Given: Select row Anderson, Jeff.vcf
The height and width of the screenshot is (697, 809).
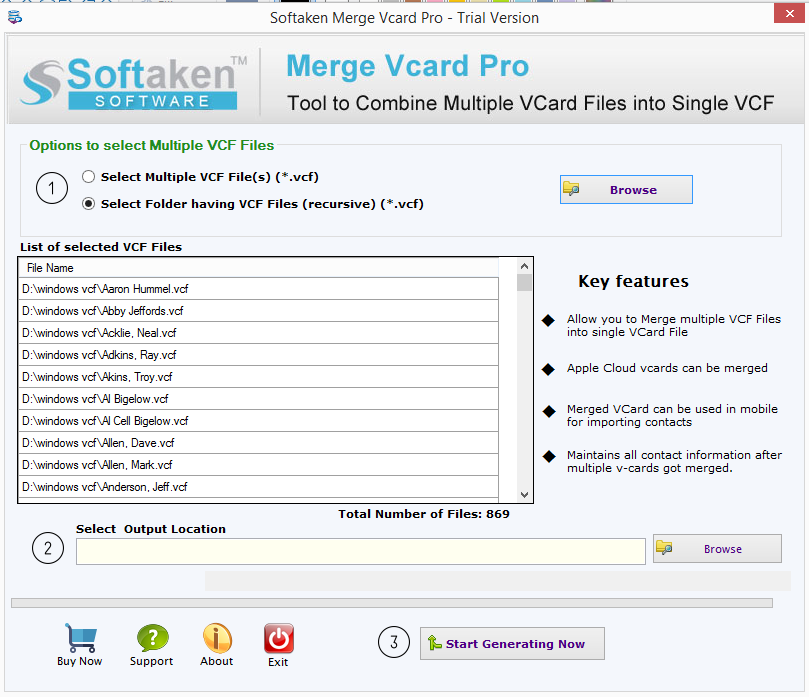Looking at the screenshot, I should pos(258,487).
